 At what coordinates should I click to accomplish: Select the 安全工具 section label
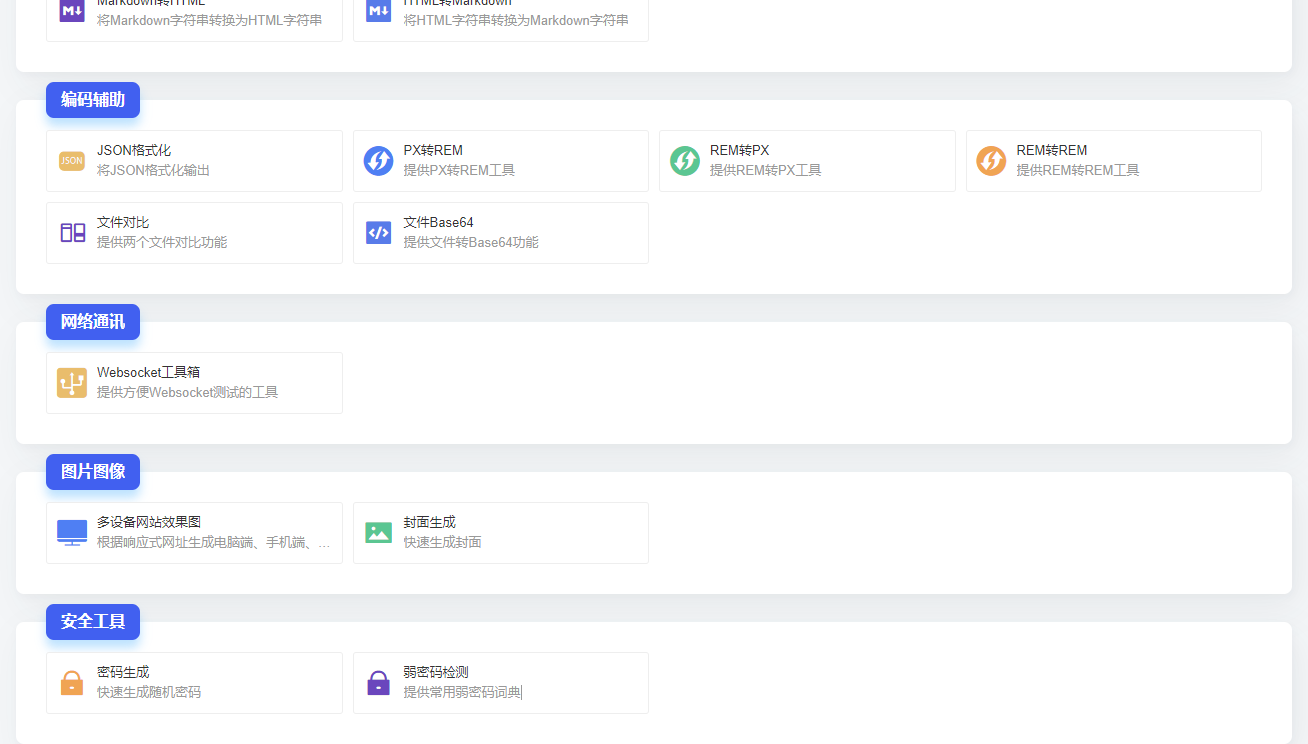point(93,622)
